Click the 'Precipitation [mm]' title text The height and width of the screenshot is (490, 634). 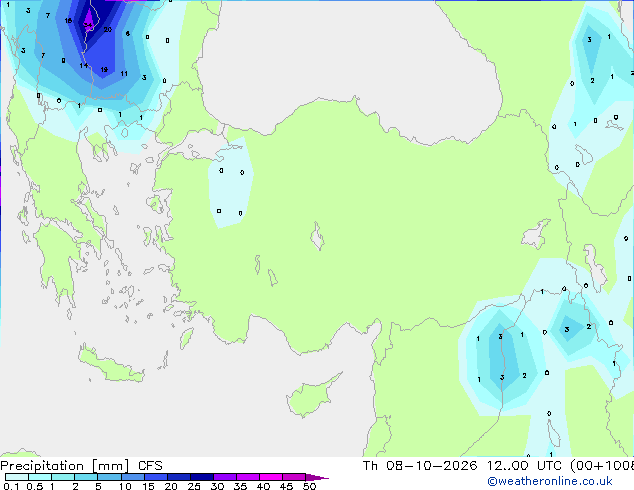[65, 466]
